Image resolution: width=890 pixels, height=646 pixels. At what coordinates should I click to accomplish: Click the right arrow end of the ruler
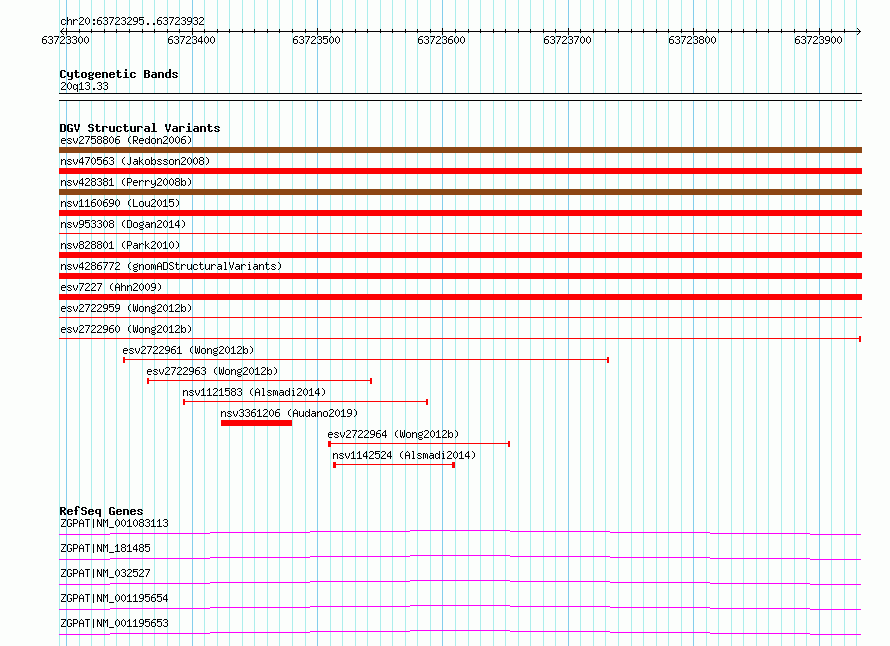pos(859,31)
